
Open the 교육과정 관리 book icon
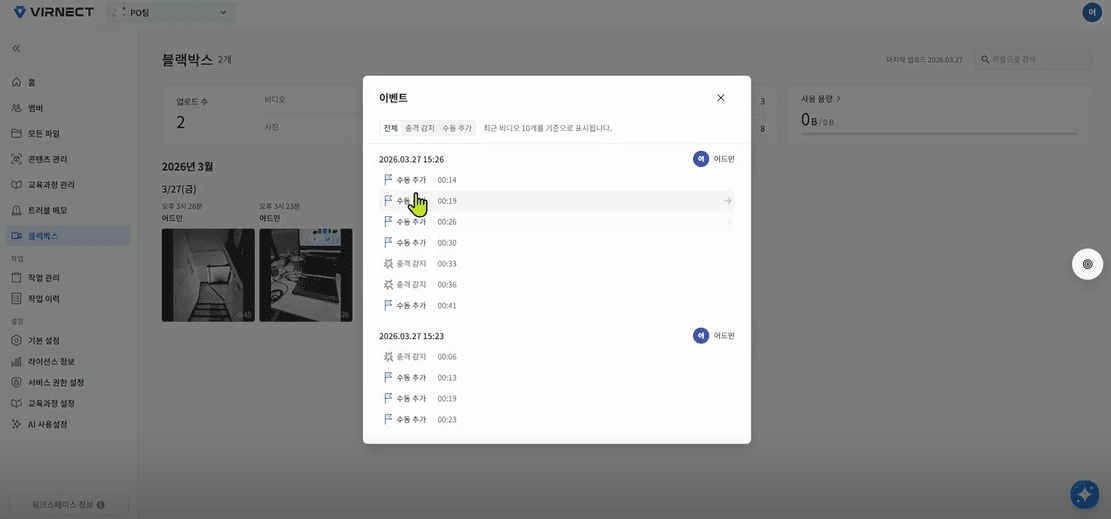pos(16,184)
